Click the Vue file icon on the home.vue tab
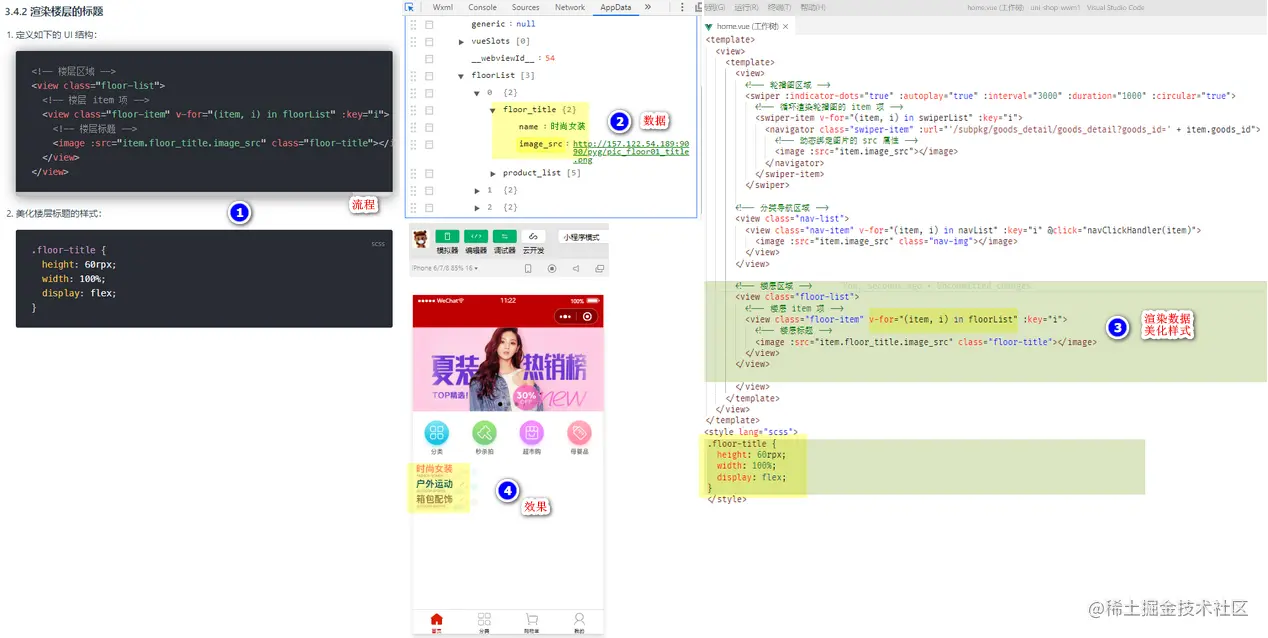The width and height of the screenshot is (1268, 638). [709, 26]
